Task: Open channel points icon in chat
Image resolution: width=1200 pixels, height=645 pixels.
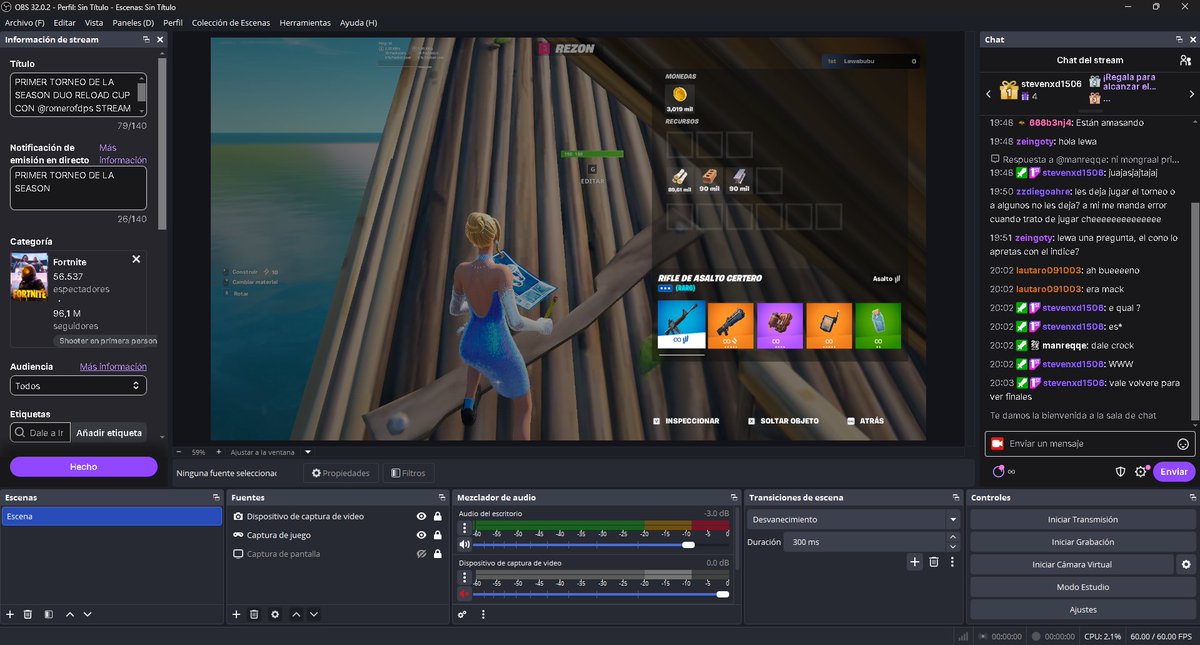Action: pos(998,472)
